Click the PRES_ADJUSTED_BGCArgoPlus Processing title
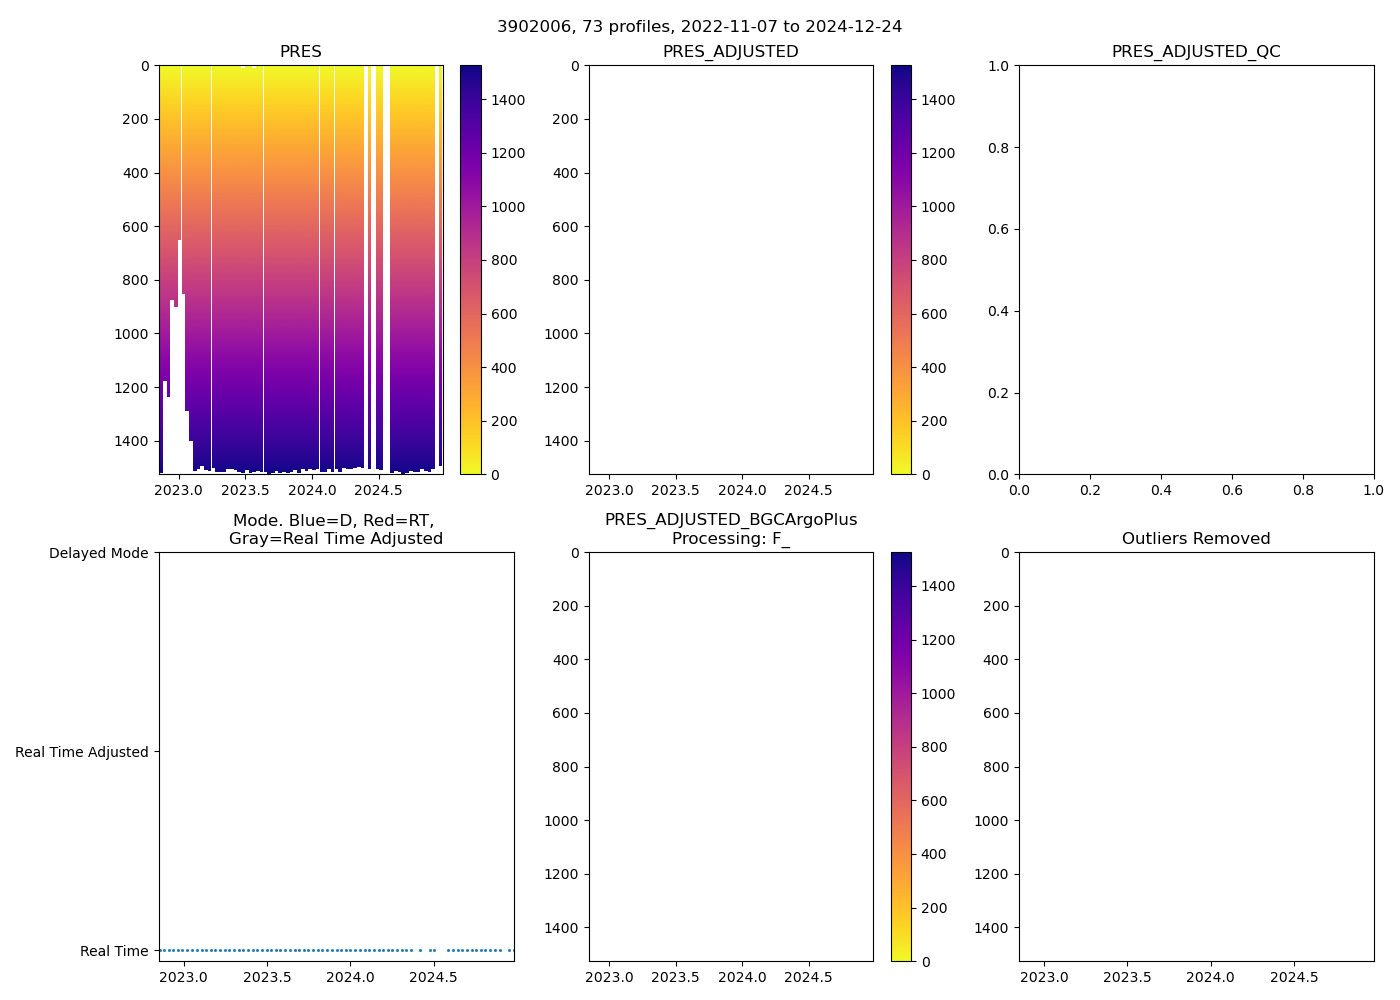This screenshot has height=1000, width=1400. point(730,529)
